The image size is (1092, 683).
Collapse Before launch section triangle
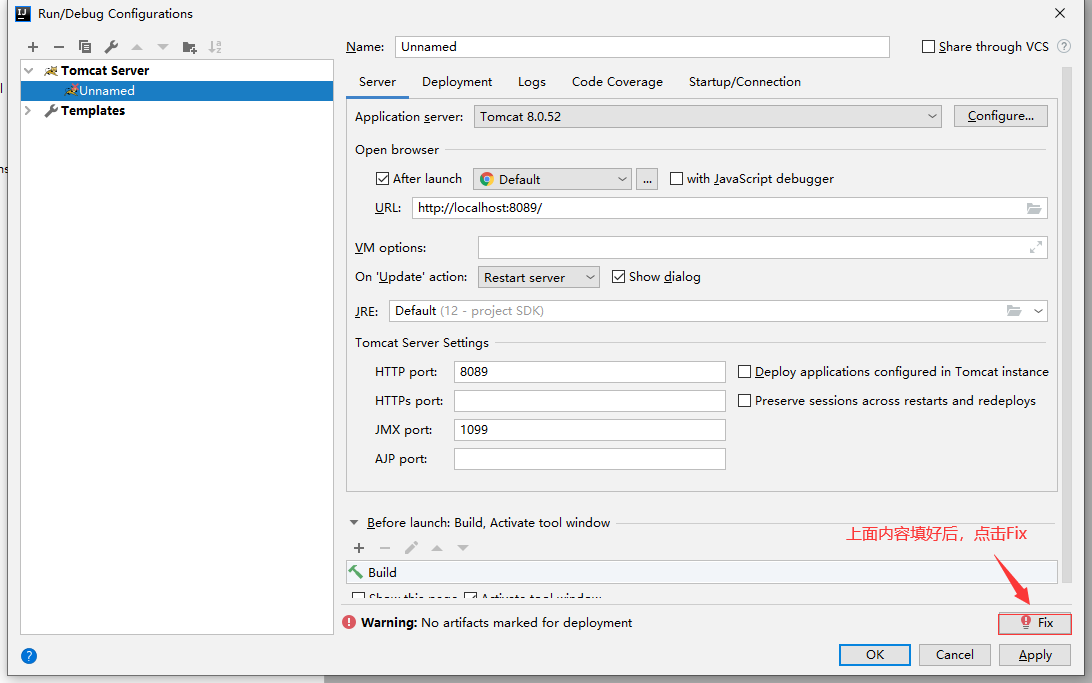(354, 522)
